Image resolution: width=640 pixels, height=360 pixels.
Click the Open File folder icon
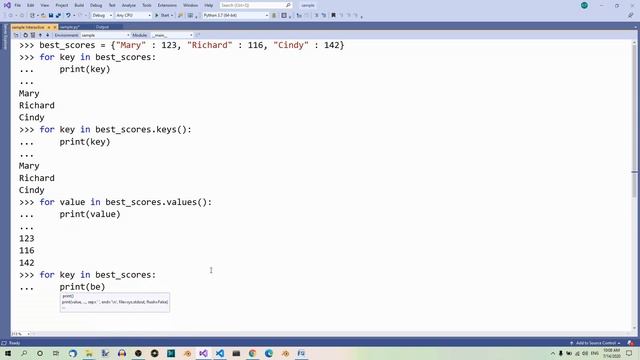(43, 15)
